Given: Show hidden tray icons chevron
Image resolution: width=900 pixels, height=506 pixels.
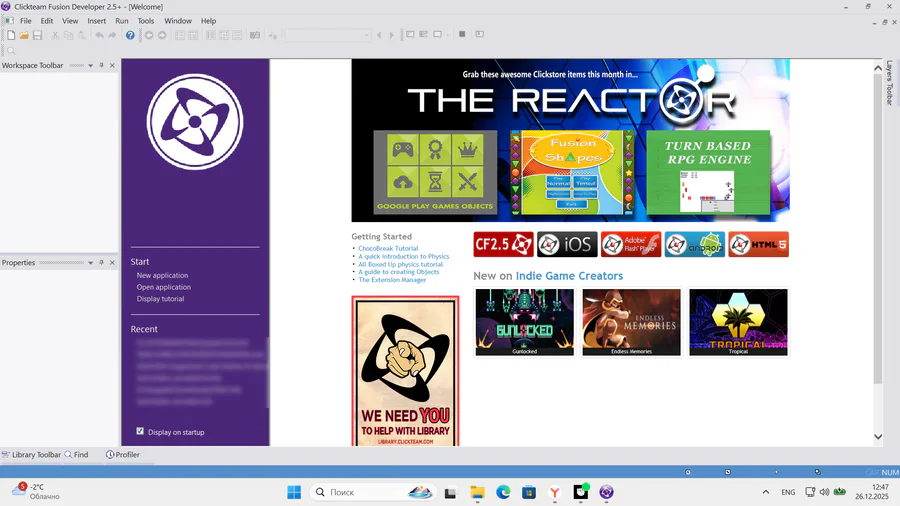Looking at the screenshot, I should point(766,492).
